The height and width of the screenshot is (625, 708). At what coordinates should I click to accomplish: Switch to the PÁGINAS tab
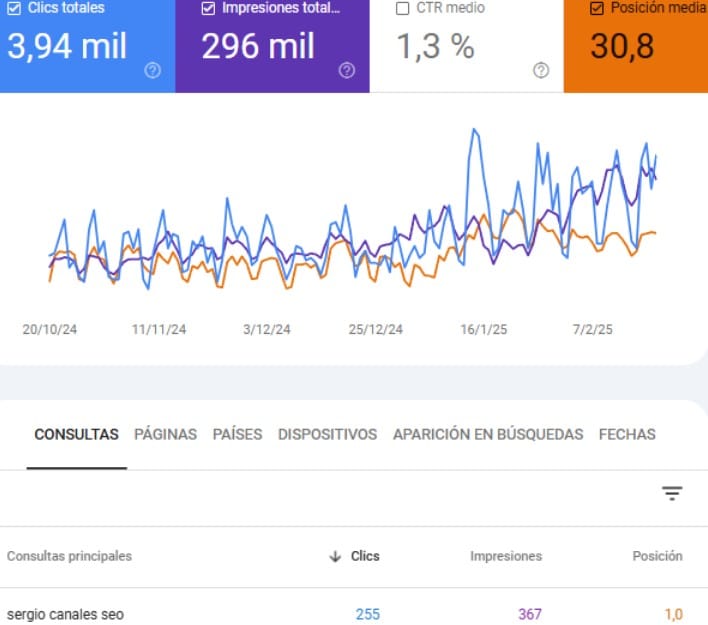165,434
